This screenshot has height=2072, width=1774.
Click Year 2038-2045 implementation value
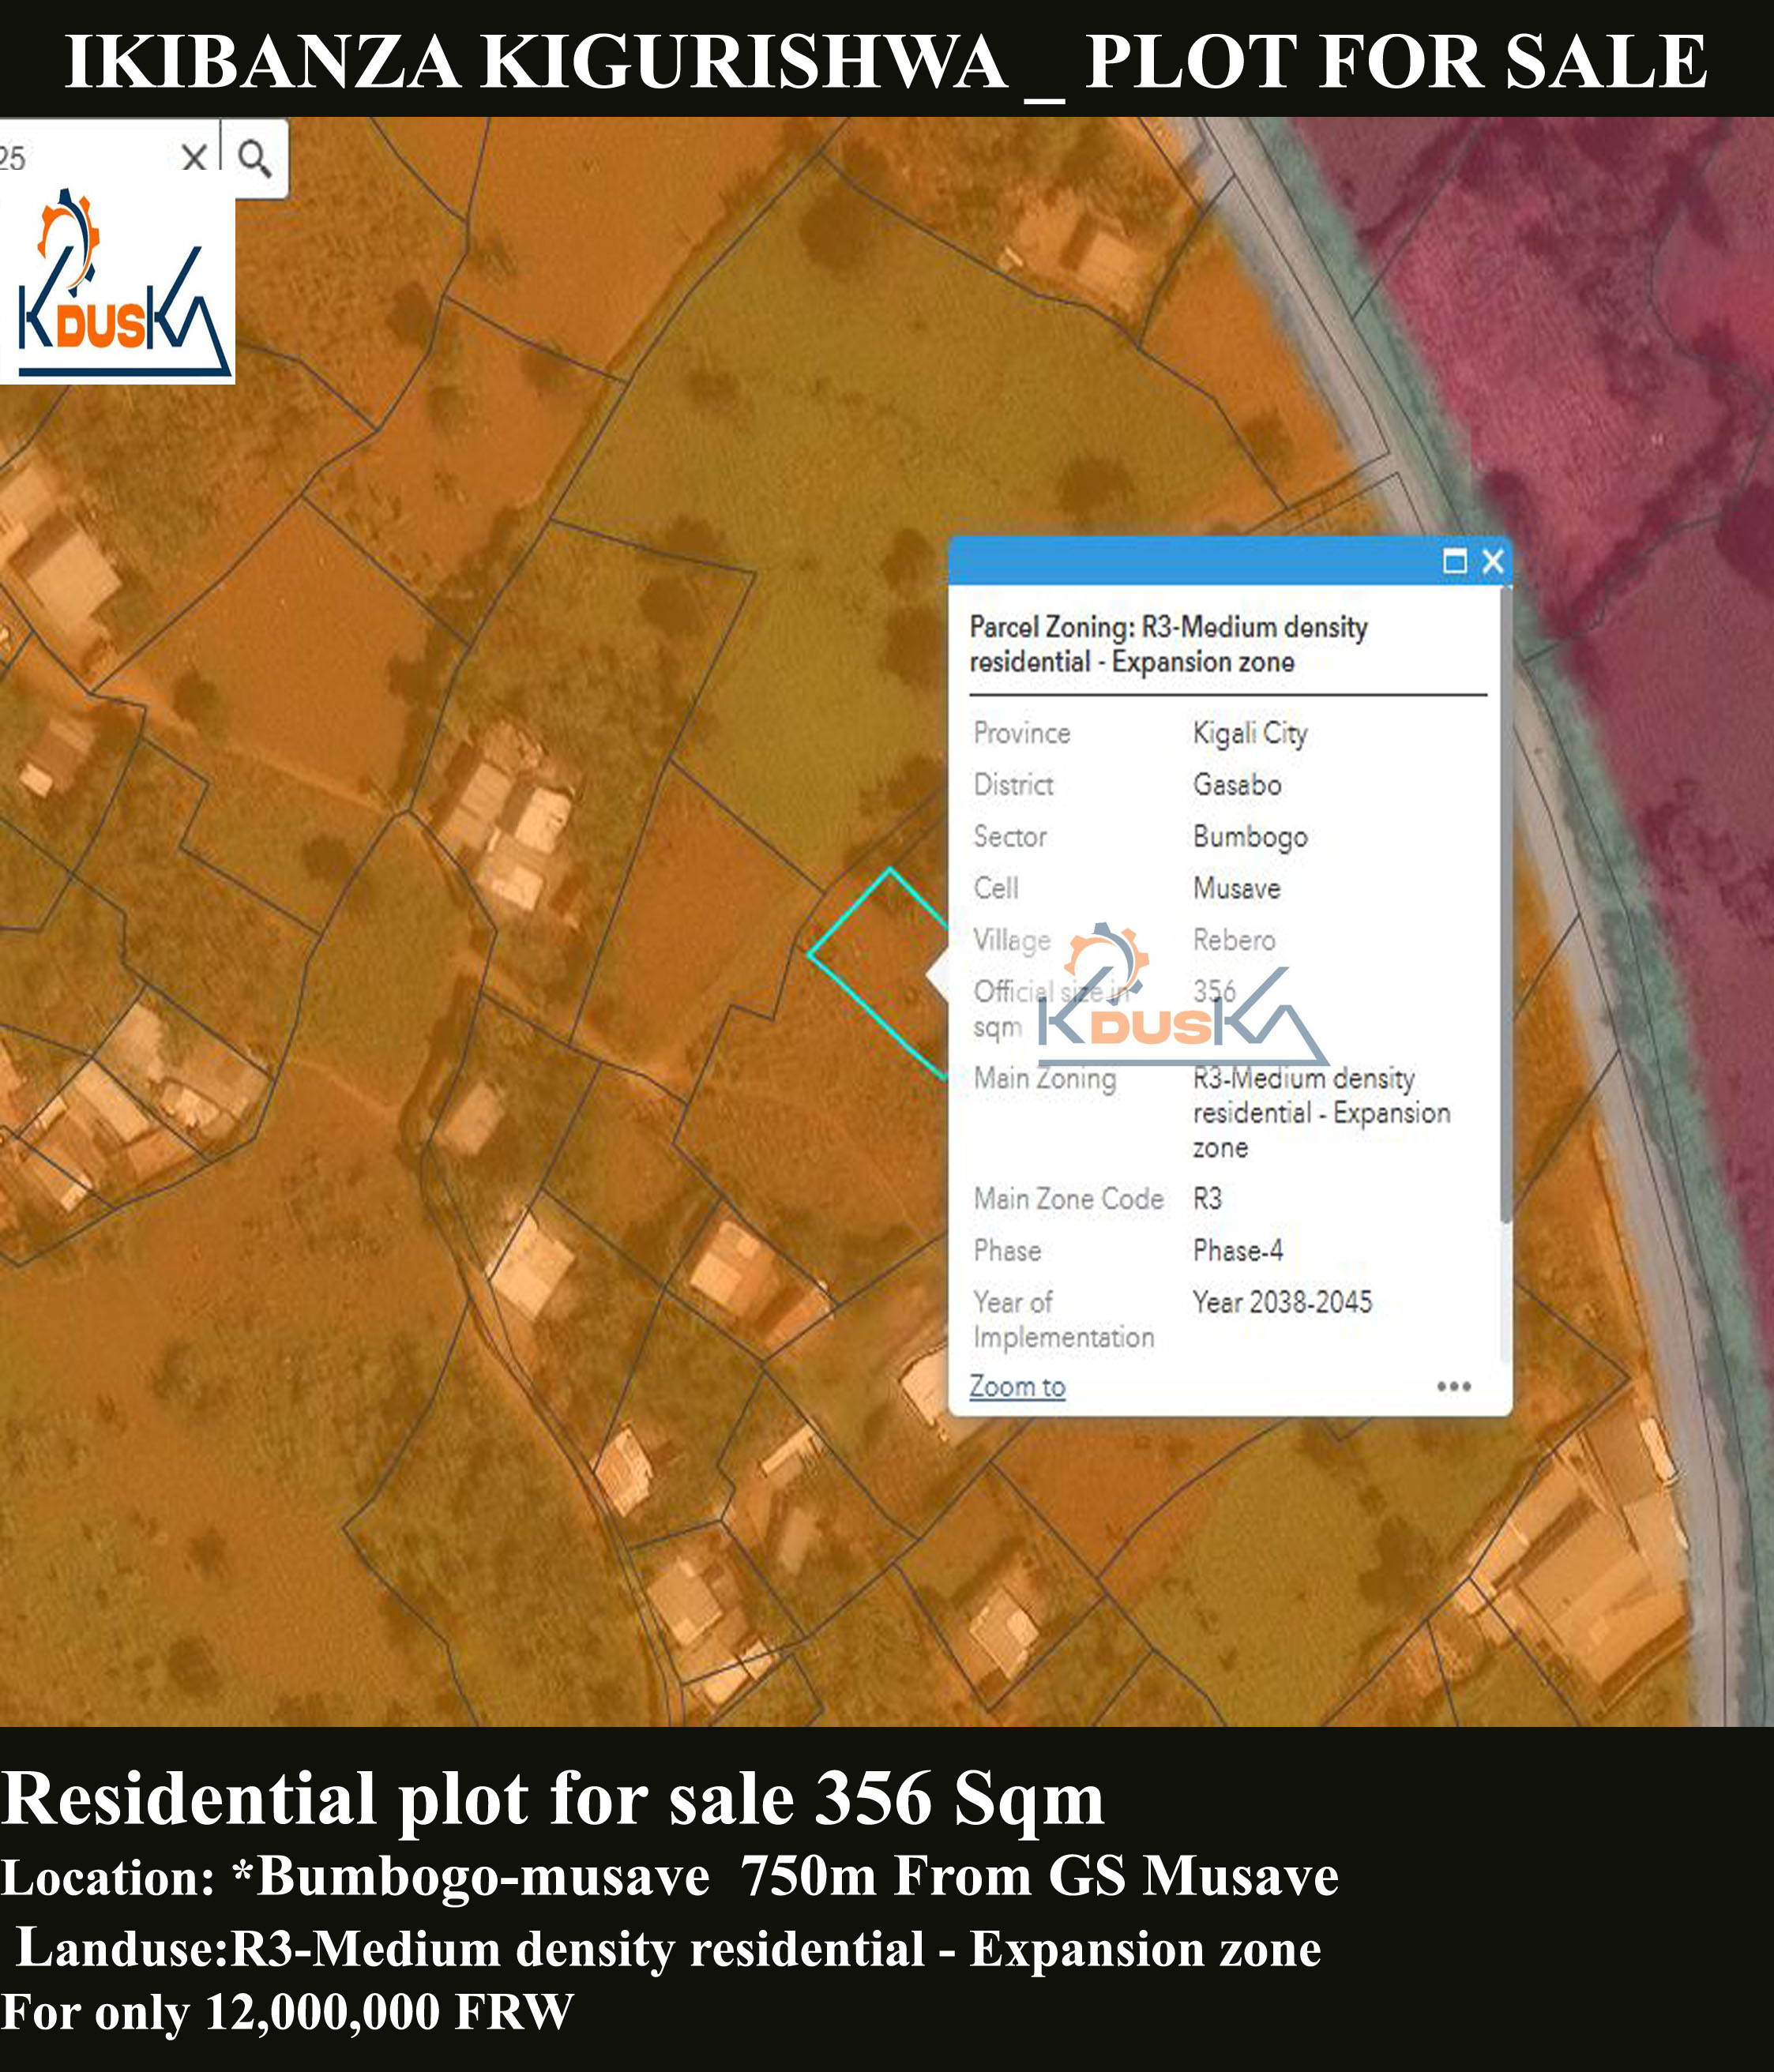pyautogui.click(x=1282, y=1302)
